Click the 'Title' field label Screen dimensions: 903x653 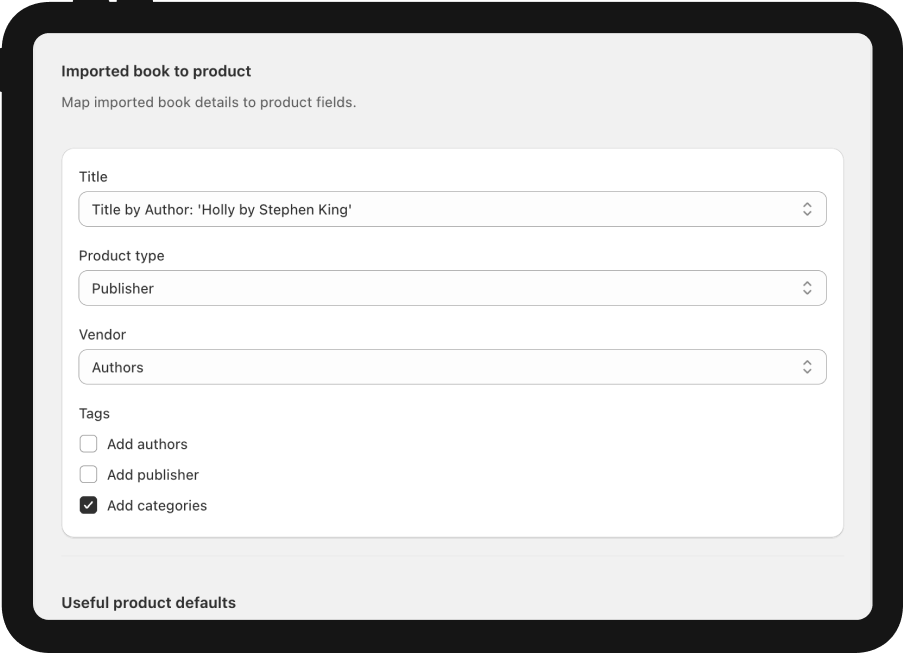pos(93,177)
